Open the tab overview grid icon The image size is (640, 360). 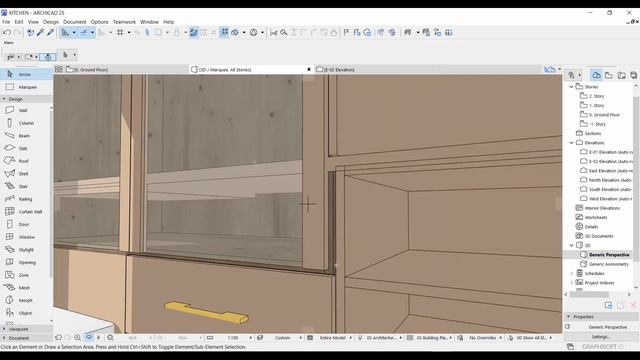coord(59,69)
